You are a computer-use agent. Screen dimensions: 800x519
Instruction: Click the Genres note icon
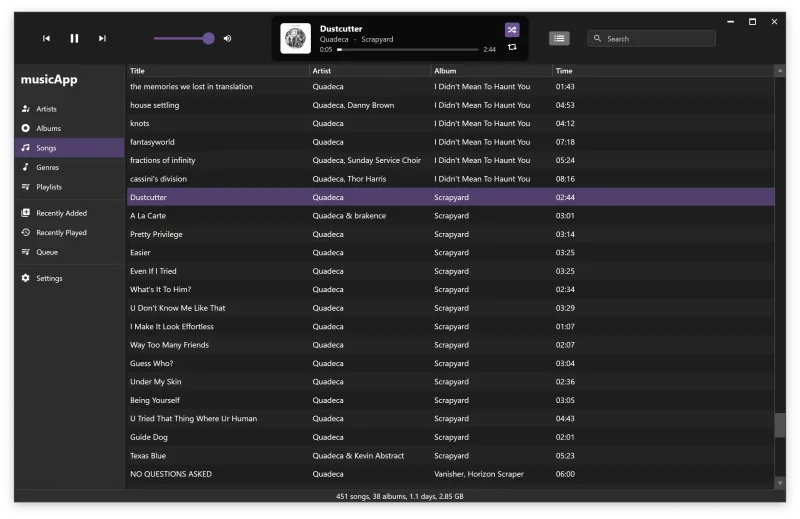(26, 167)
